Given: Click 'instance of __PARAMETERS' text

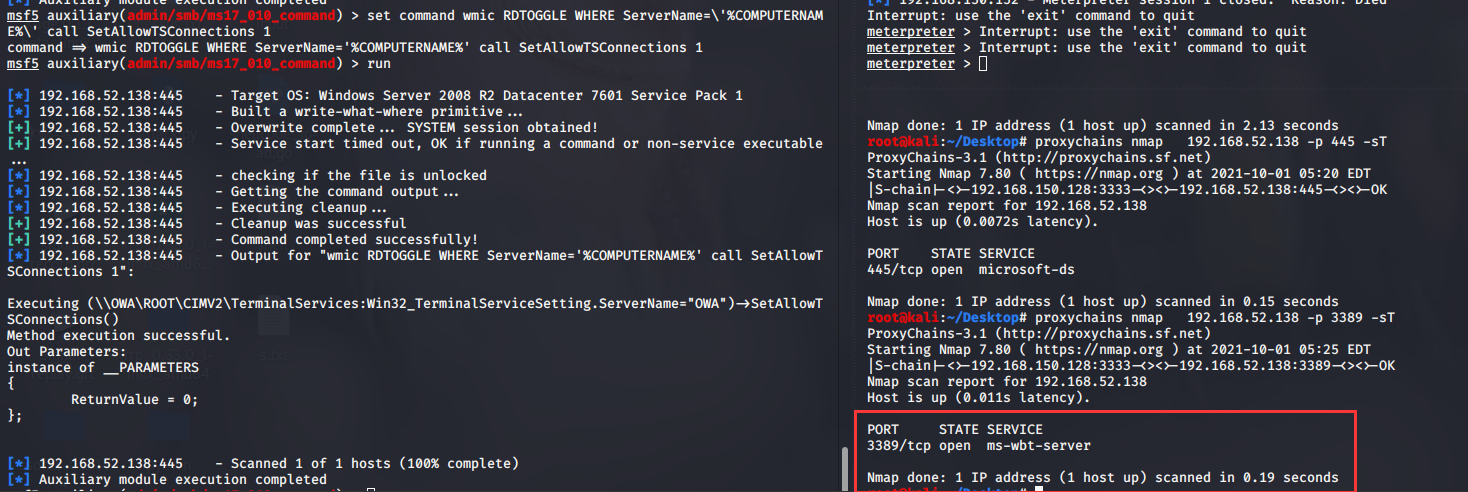Looking at the screenshot, I should point(103,368).
